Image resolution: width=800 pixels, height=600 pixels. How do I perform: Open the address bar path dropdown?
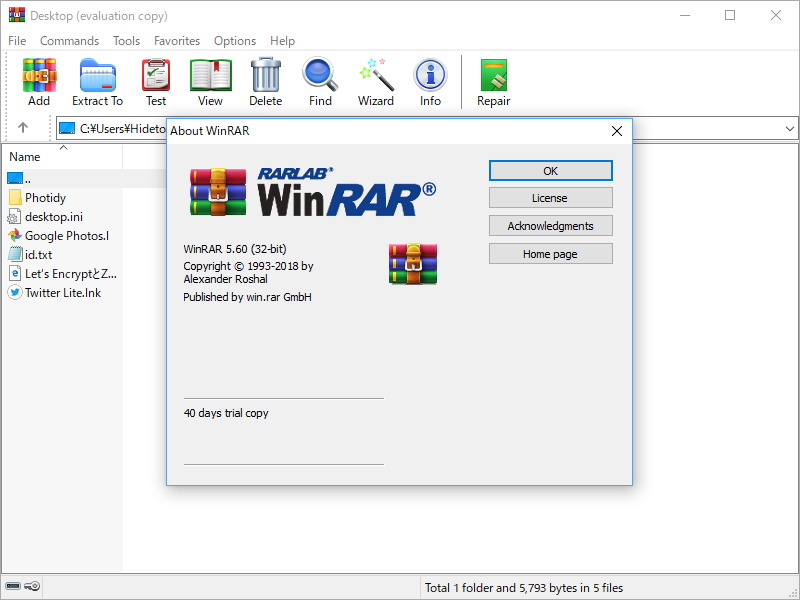789,128
